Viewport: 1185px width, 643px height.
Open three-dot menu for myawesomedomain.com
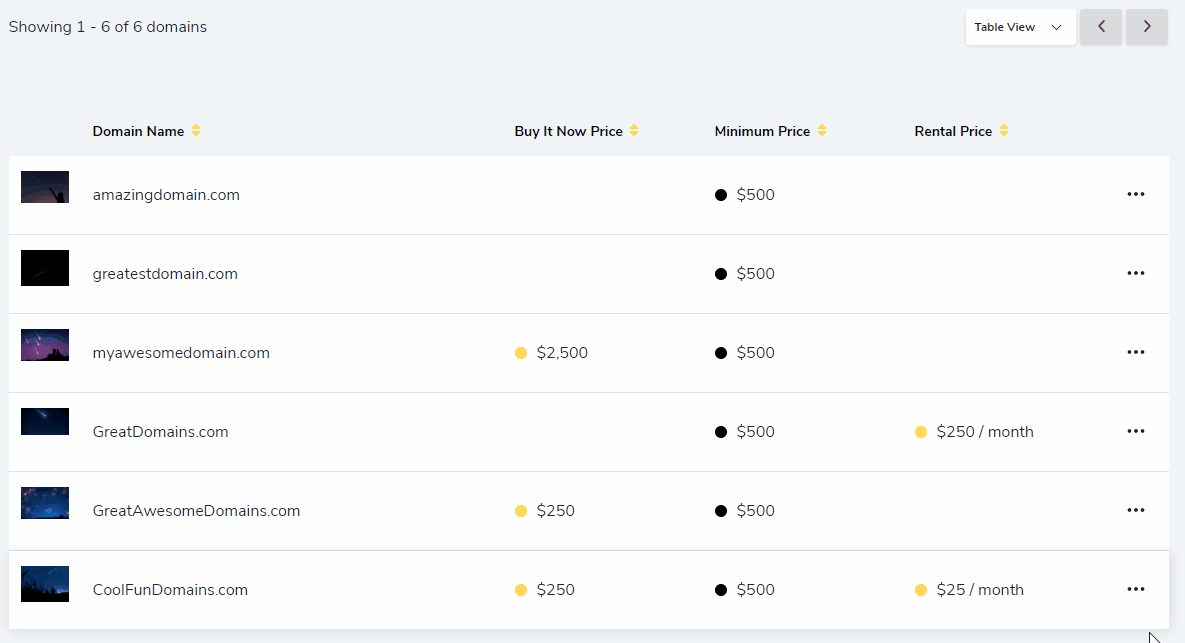[x=1135, y=353]
